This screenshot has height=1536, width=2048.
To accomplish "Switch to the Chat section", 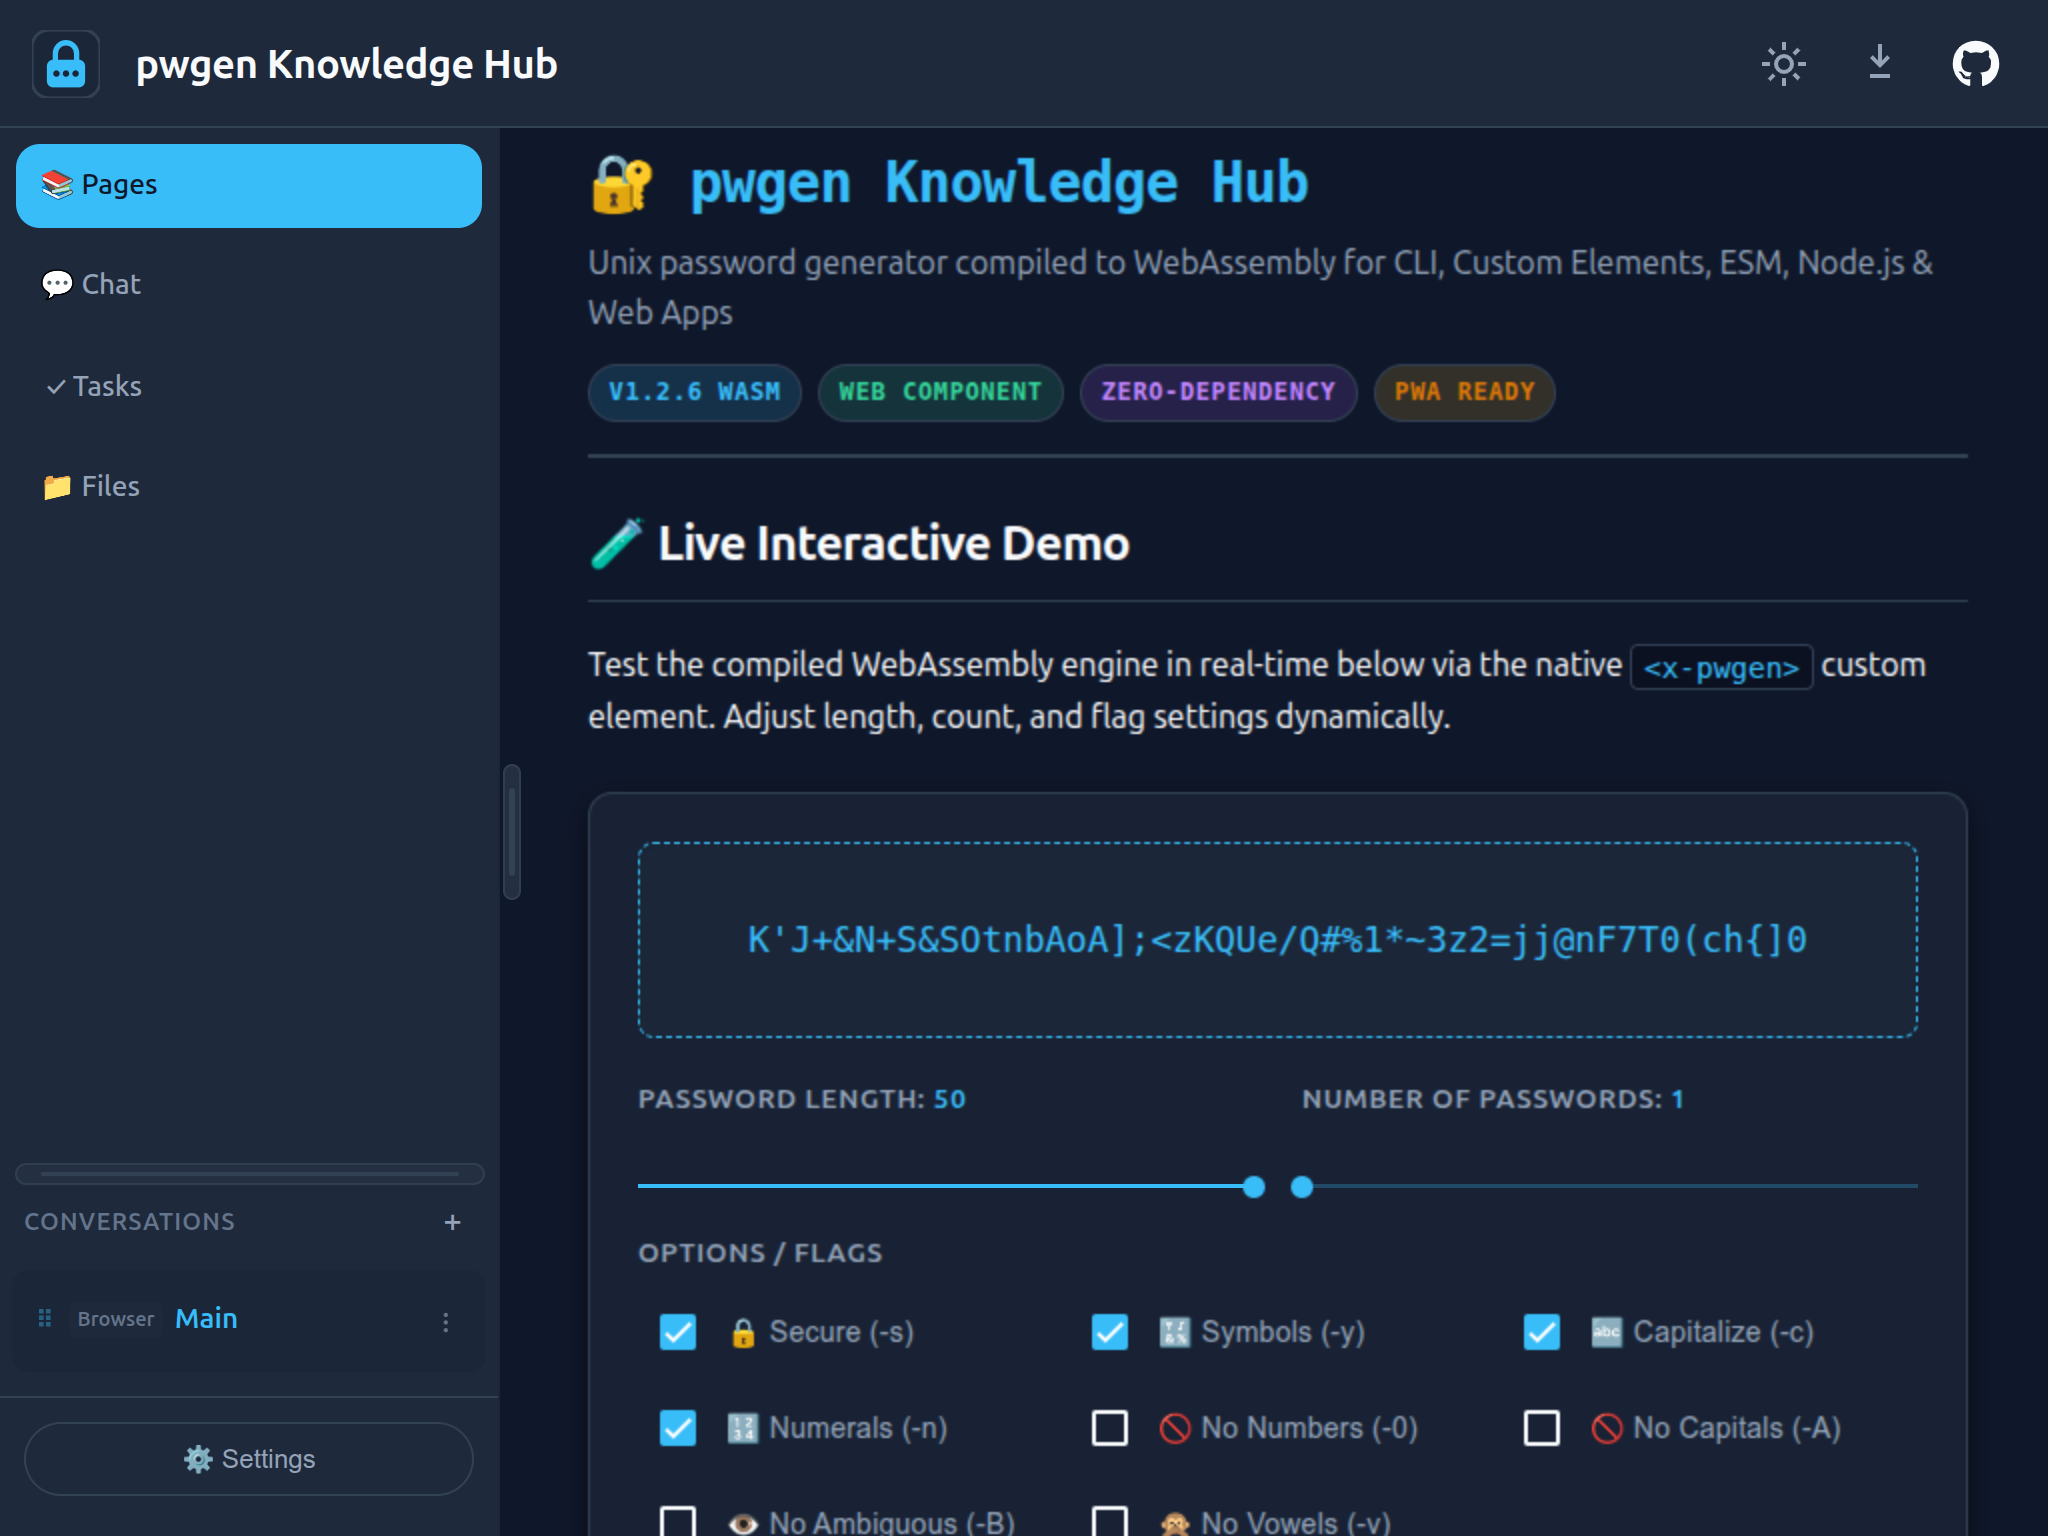I will coord(249,285).
